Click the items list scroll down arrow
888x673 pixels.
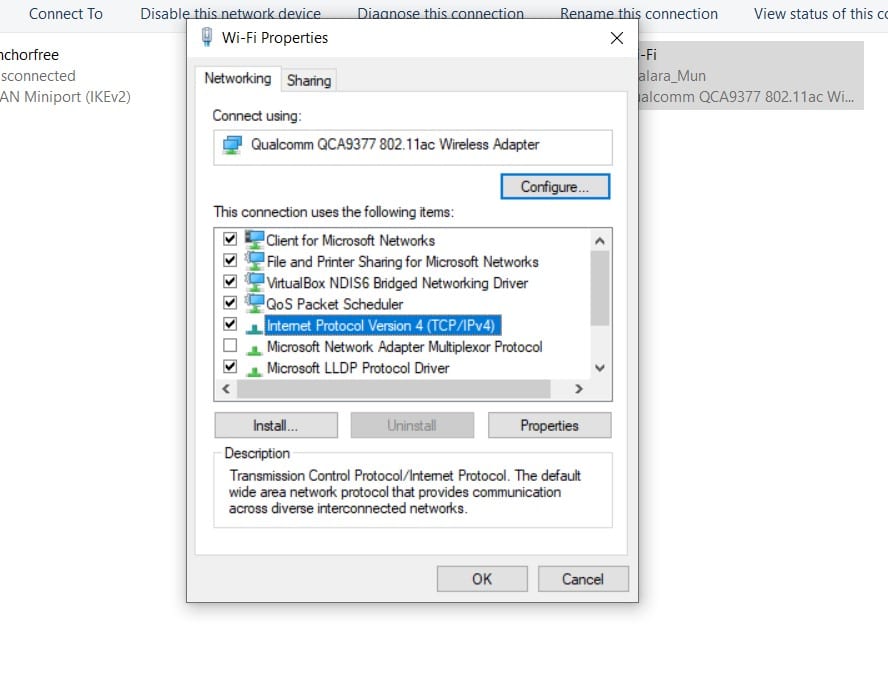pyautogui.click(x=600, y=368)
